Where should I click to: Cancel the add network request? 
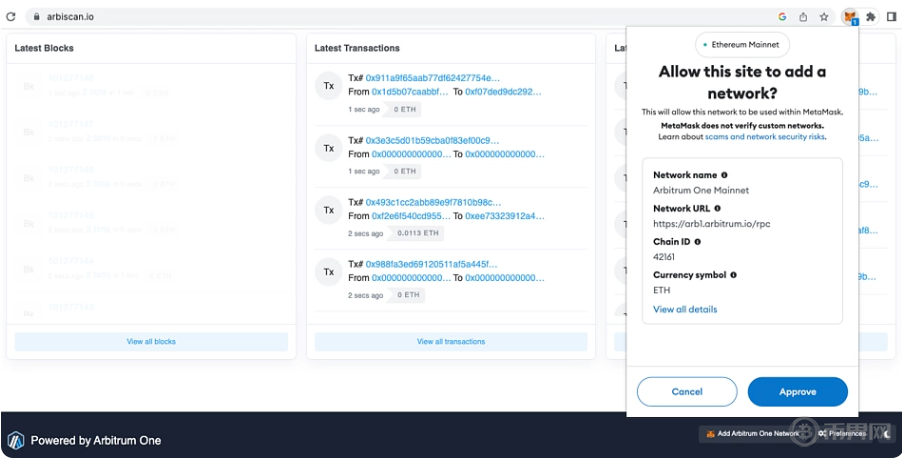687,392
